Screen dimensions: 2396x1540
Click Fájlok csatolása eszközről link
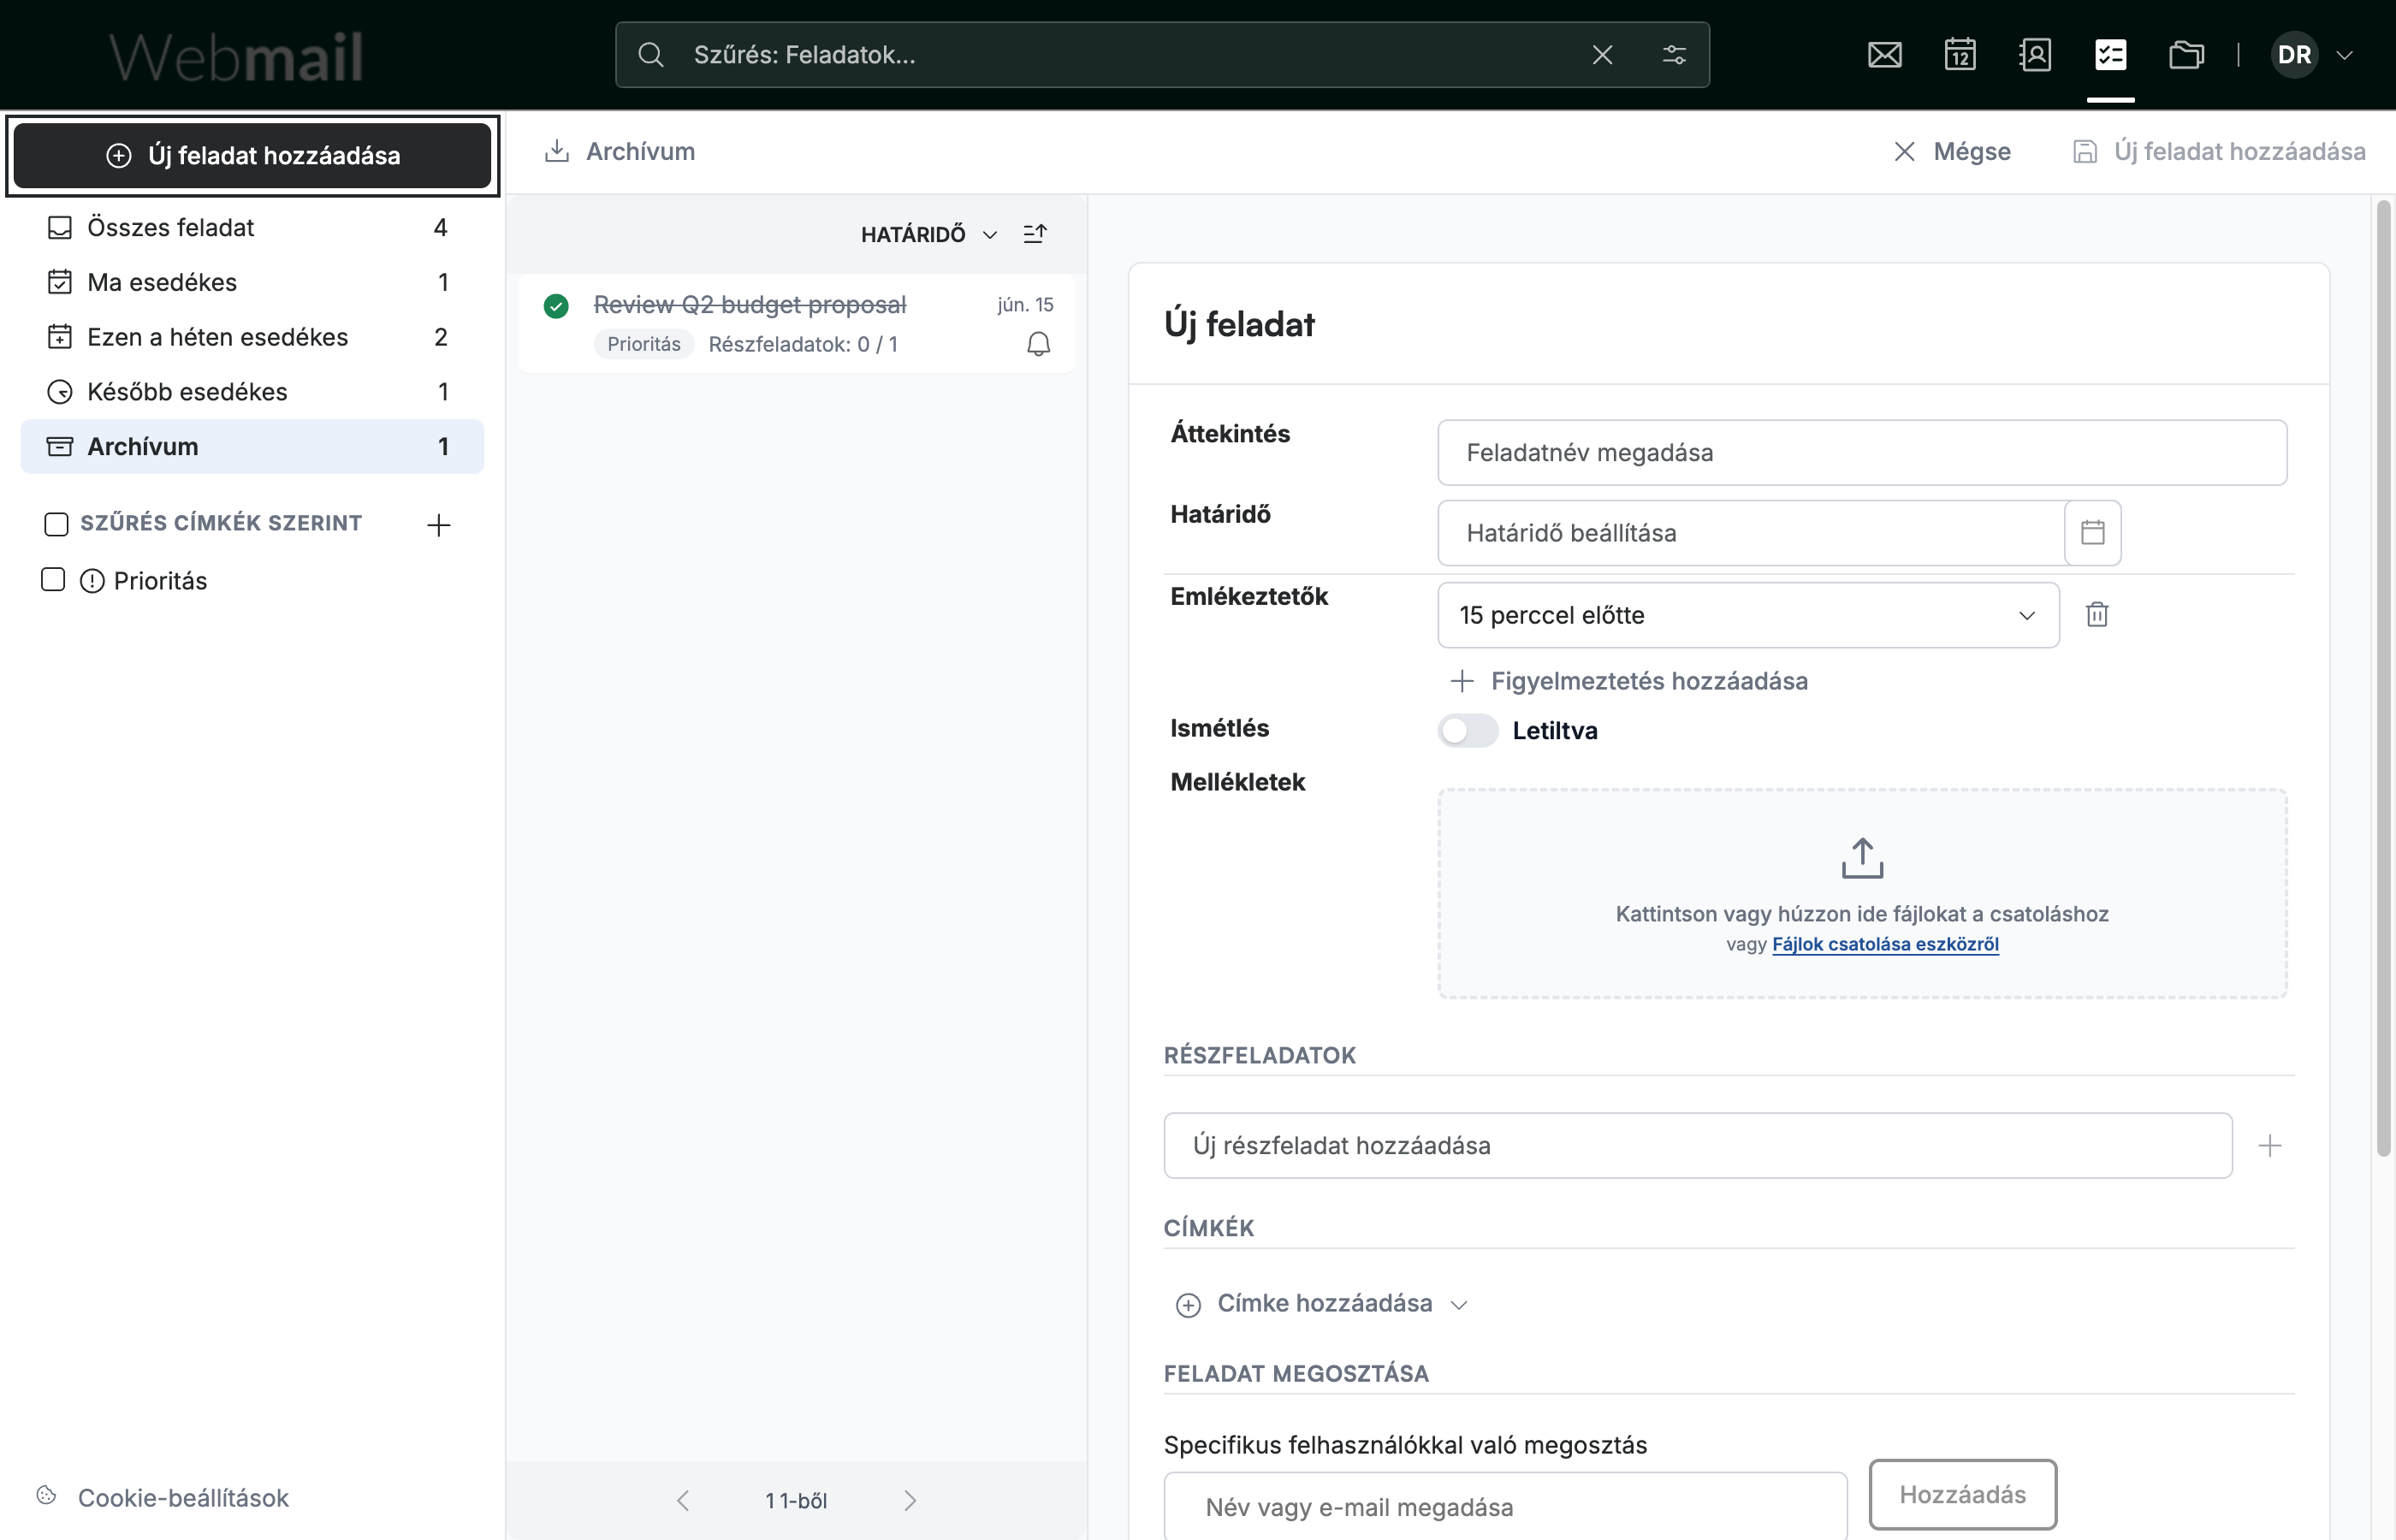[x=1885, y=944]
